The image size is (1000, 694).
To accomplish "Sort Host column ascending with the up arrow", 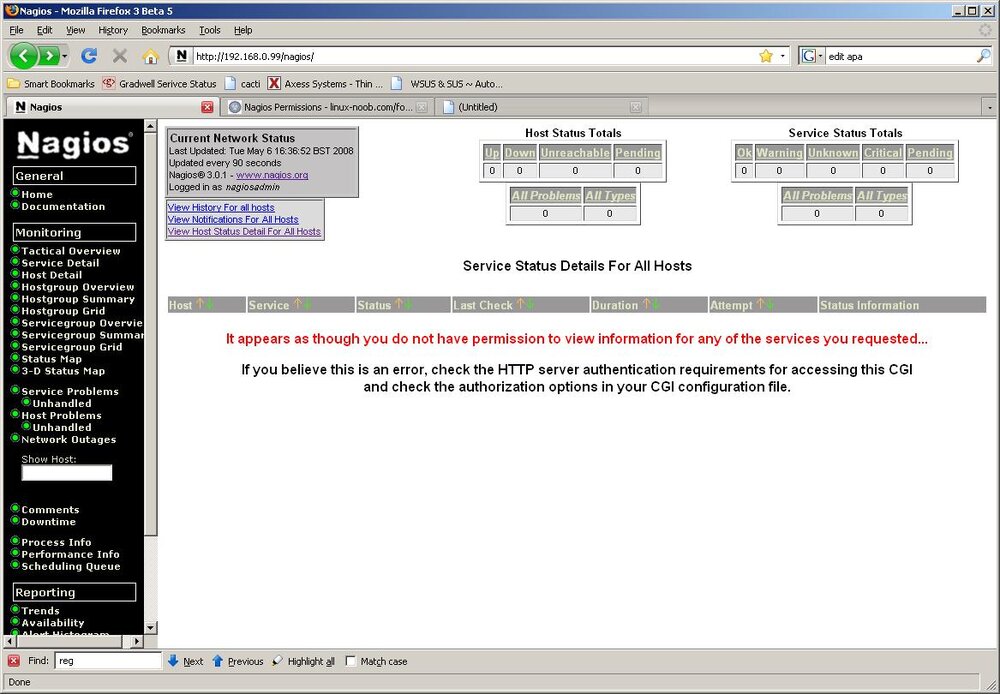I will 200,304.
